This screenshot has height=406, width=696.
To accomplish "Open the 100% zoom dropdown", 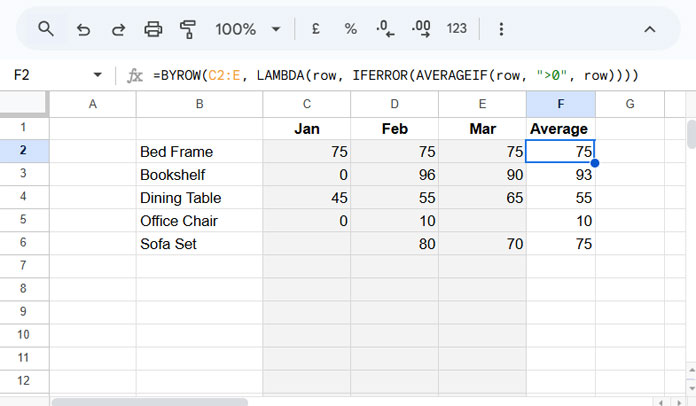I will pos(248,29).
